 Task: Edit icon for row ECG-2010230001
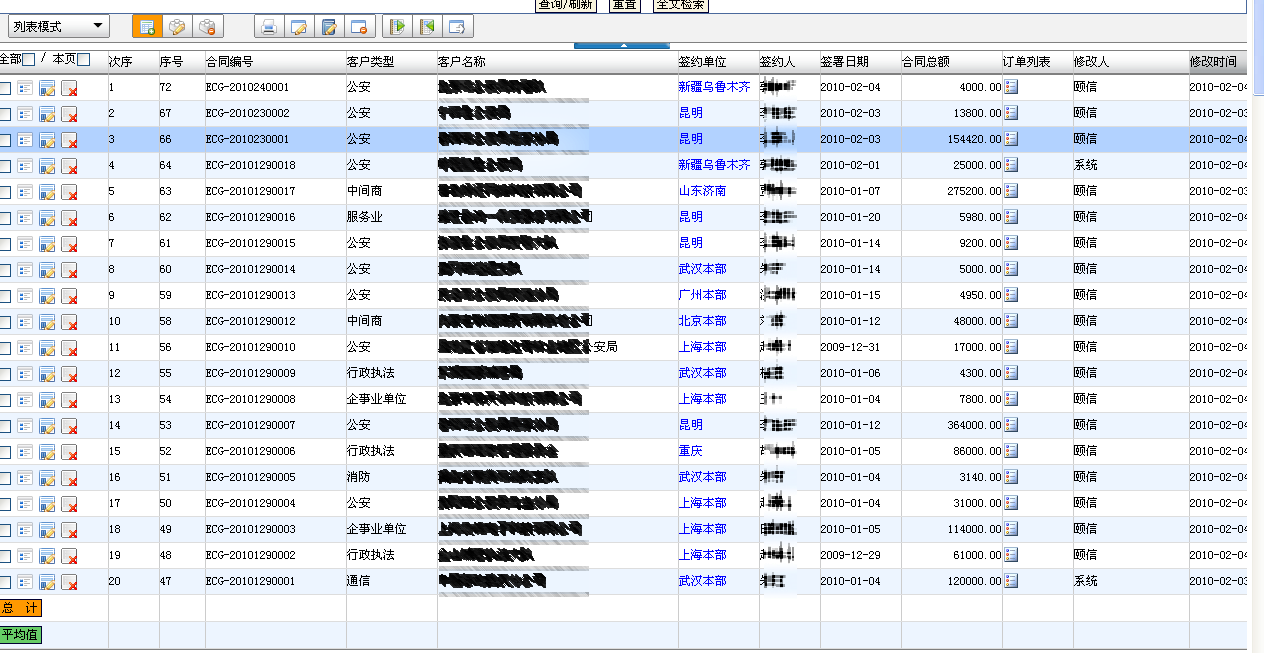point(47,140)
